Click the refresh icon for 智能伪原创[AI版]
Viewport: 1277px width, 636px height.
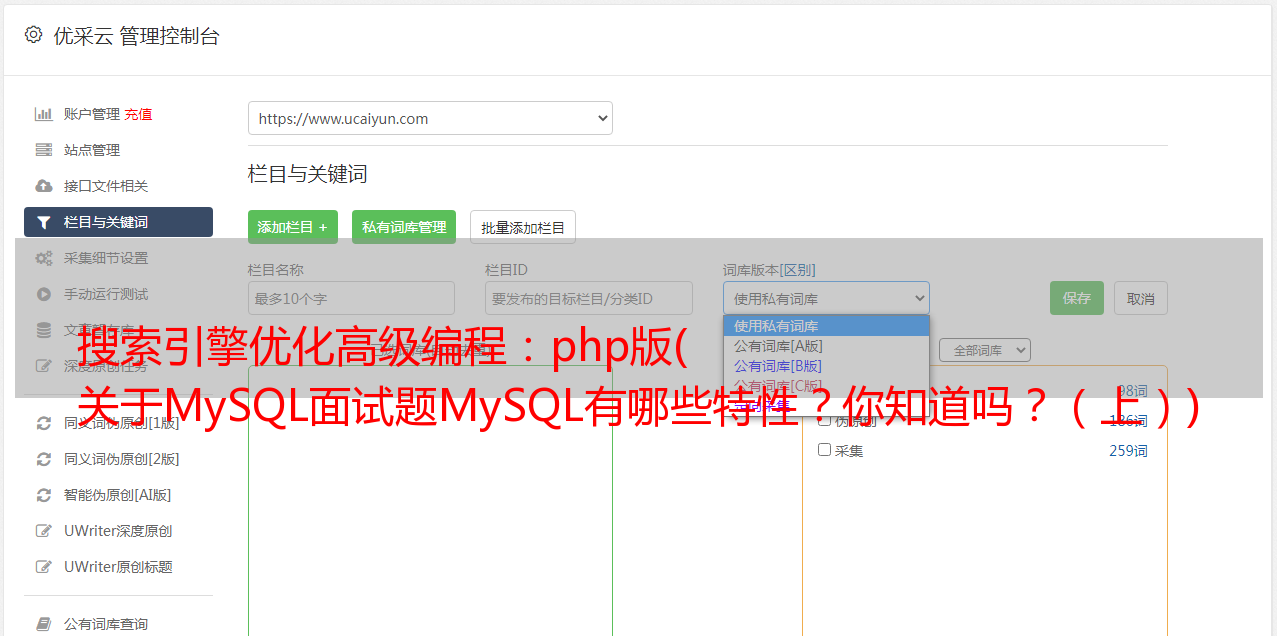44,495
